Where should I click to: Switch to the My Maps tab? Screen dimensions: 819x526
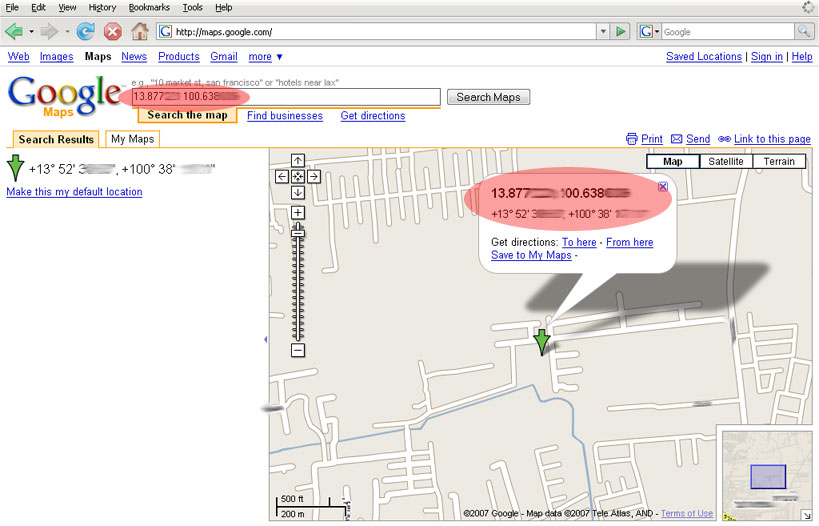(x=132, y=139)
